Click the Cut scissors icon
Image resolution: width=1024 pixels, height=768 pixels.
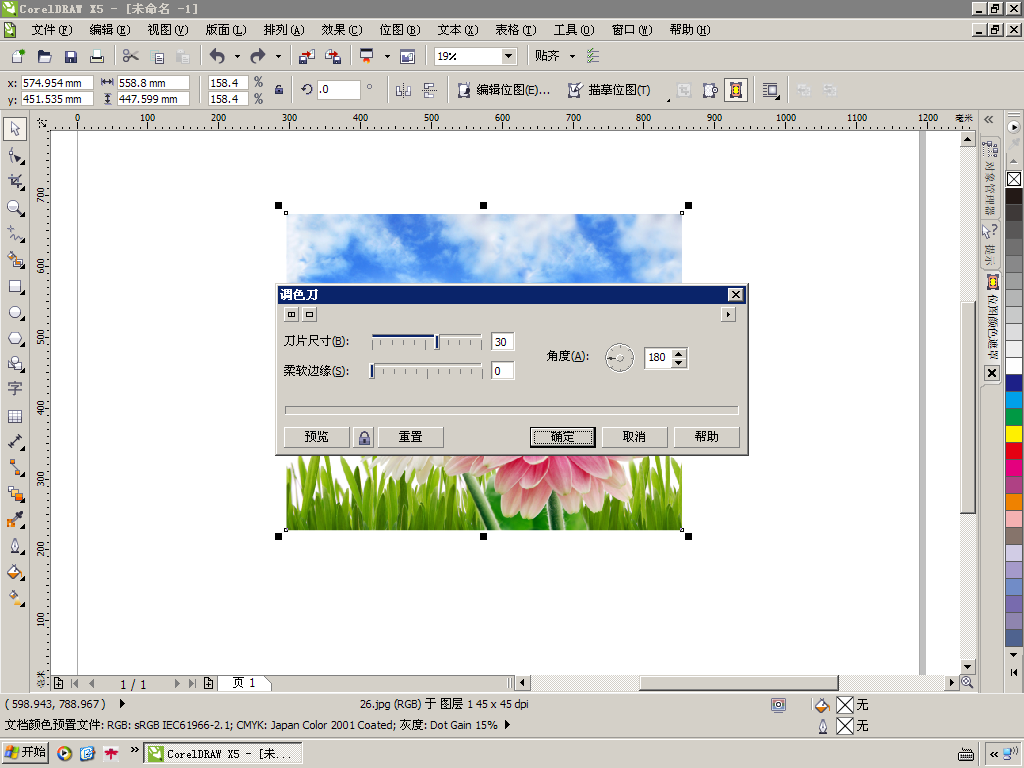[131, 56]
